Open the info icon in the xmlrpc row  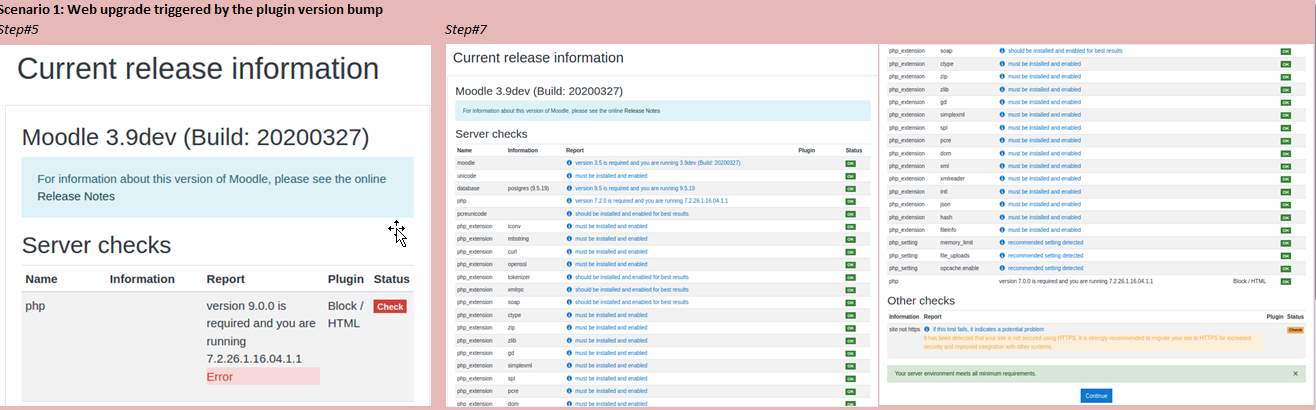coord(569,290)
